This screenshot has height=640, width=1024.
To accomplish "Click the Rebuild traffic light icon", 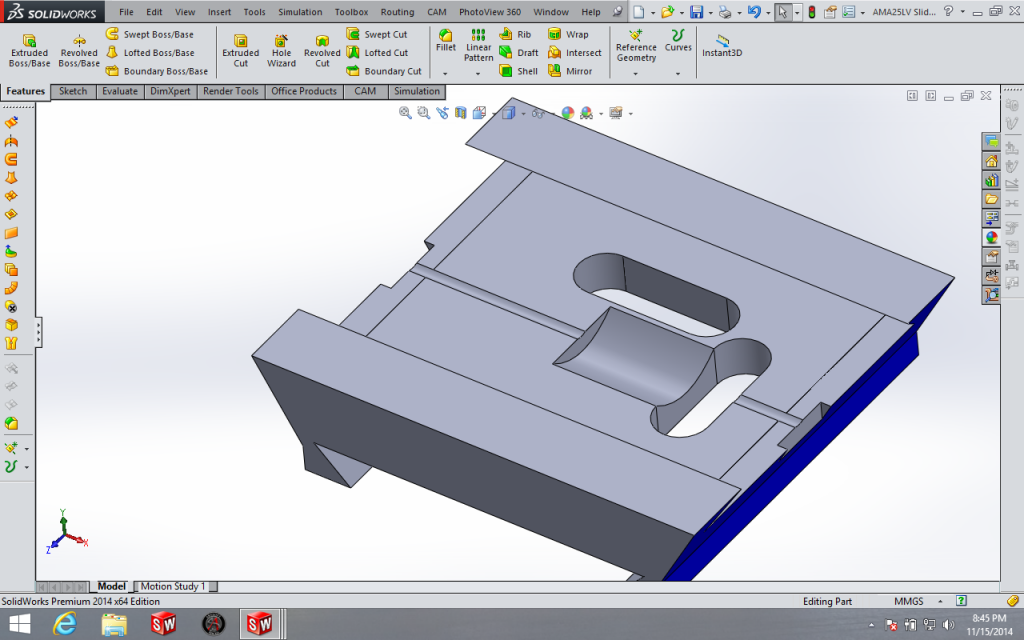I will tap(811, 12).
